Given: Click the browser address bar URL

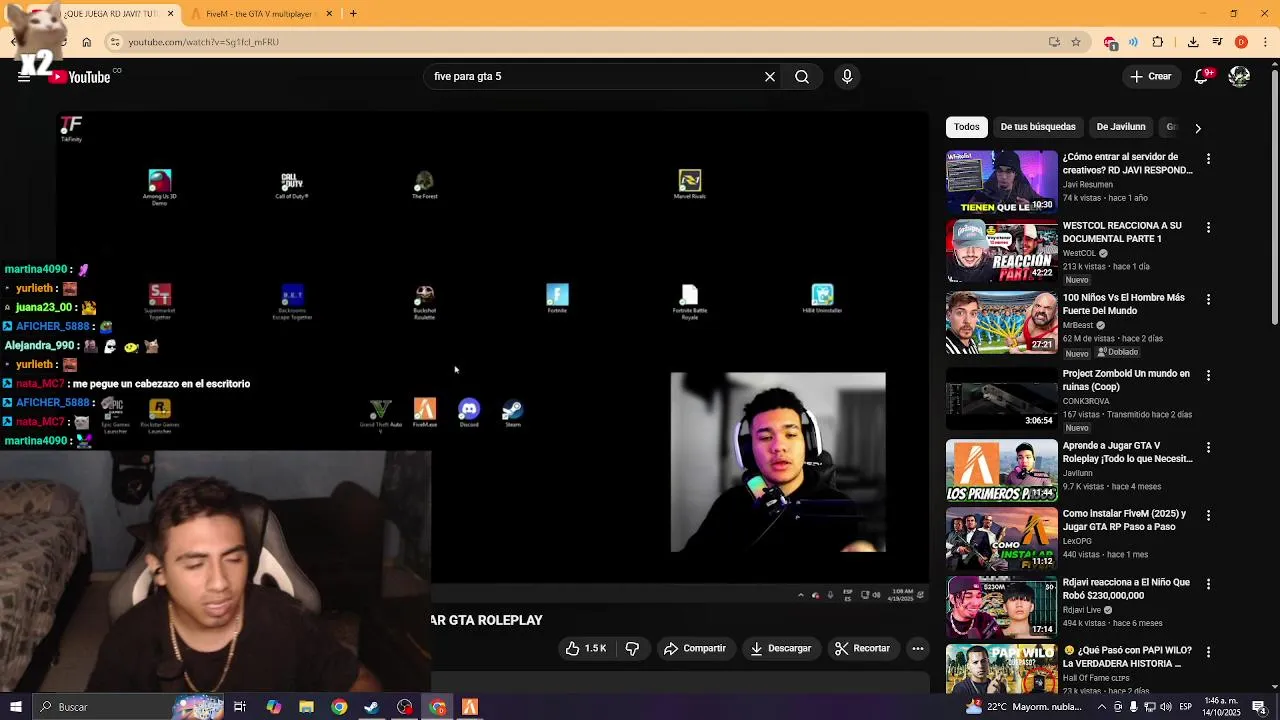Looking at the screenshot, I should pos(203,42).
